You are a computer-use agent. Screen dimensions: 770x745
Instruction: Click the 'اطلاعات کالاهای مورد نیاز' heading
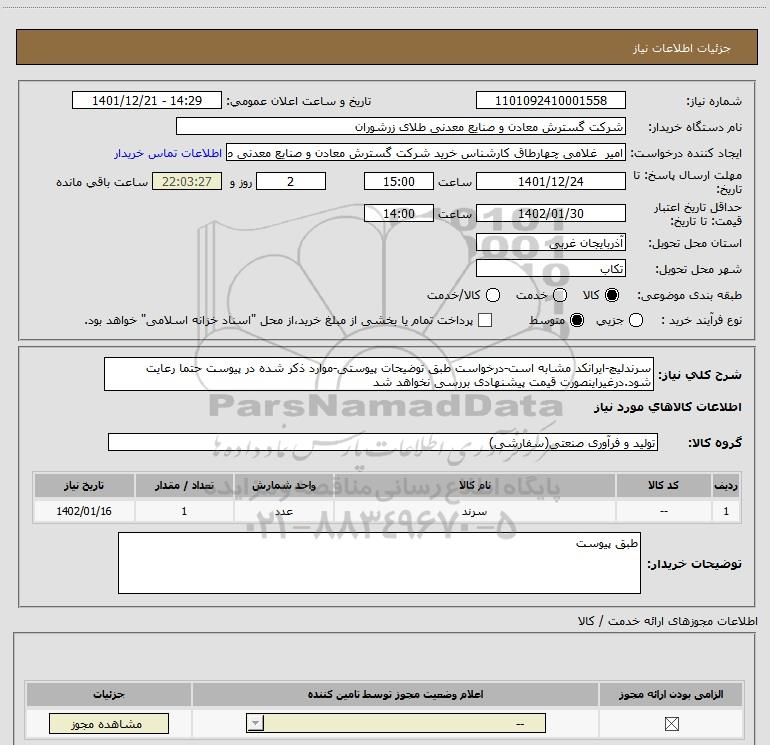click(668, 407)
